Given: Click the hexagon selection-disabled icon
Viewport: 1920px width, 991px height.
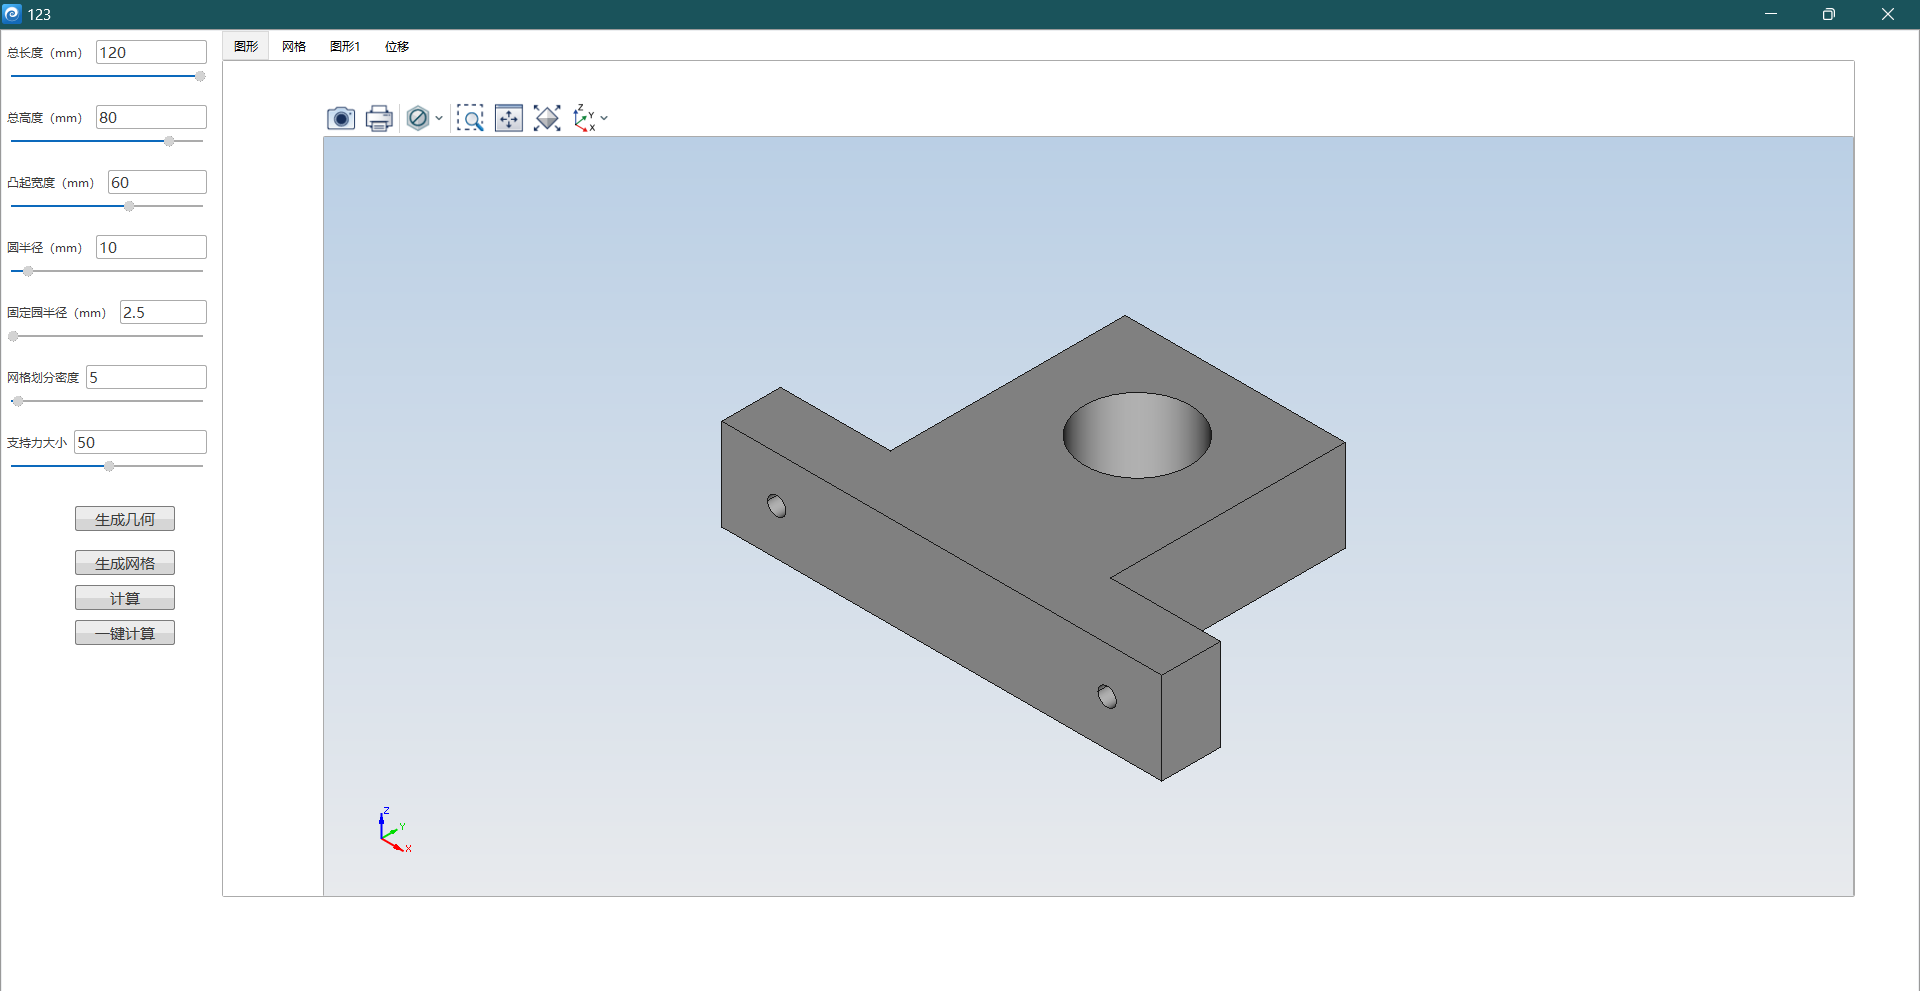Looking at the screenshot, I should [418, 119].
